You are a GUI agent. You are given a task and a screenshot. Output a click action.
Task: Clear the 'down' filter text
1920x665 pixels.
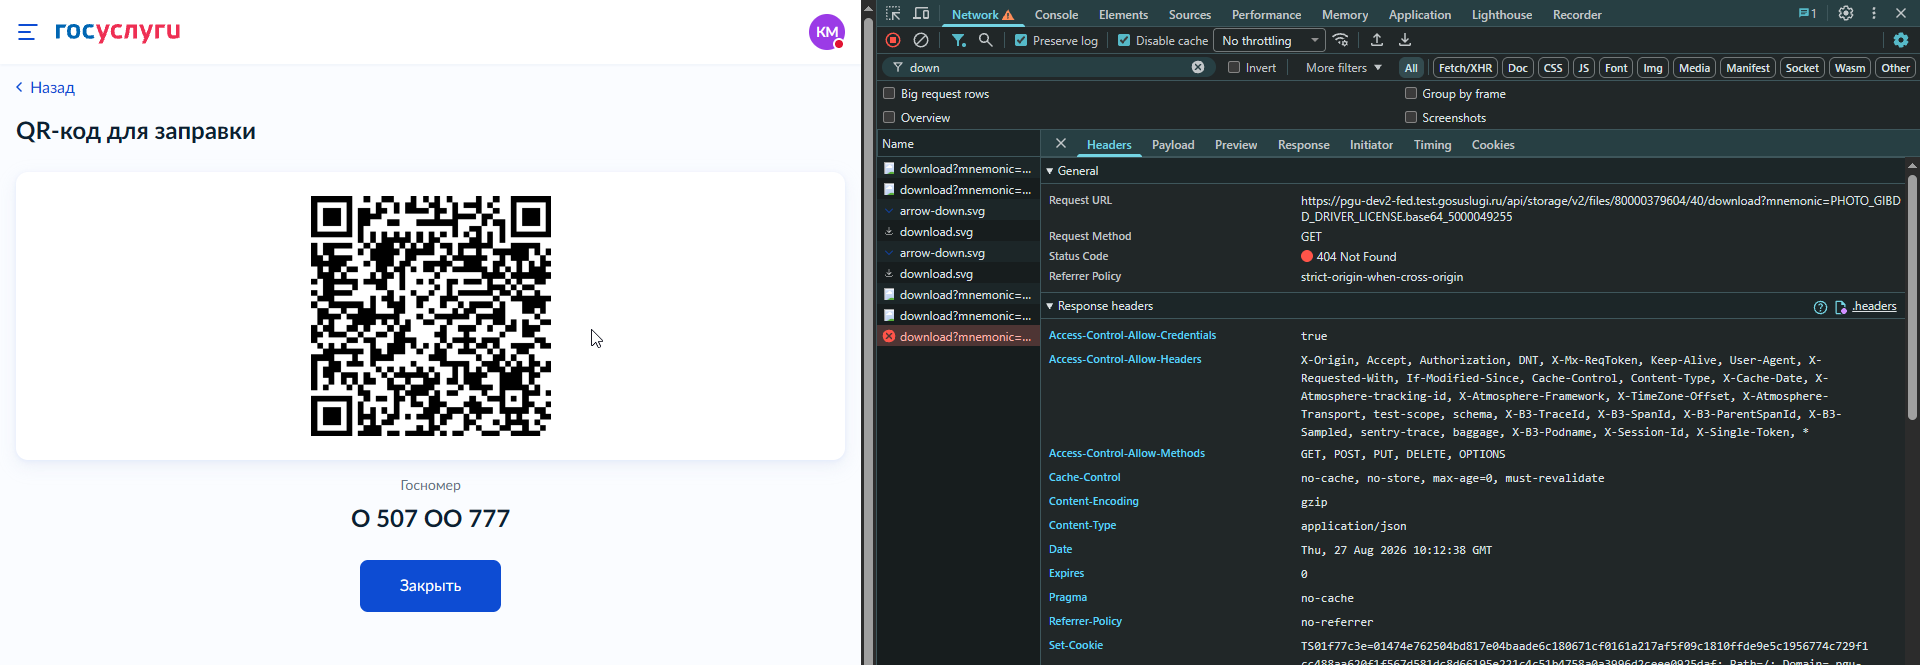pyautogui.click(x=1198, y=67)
